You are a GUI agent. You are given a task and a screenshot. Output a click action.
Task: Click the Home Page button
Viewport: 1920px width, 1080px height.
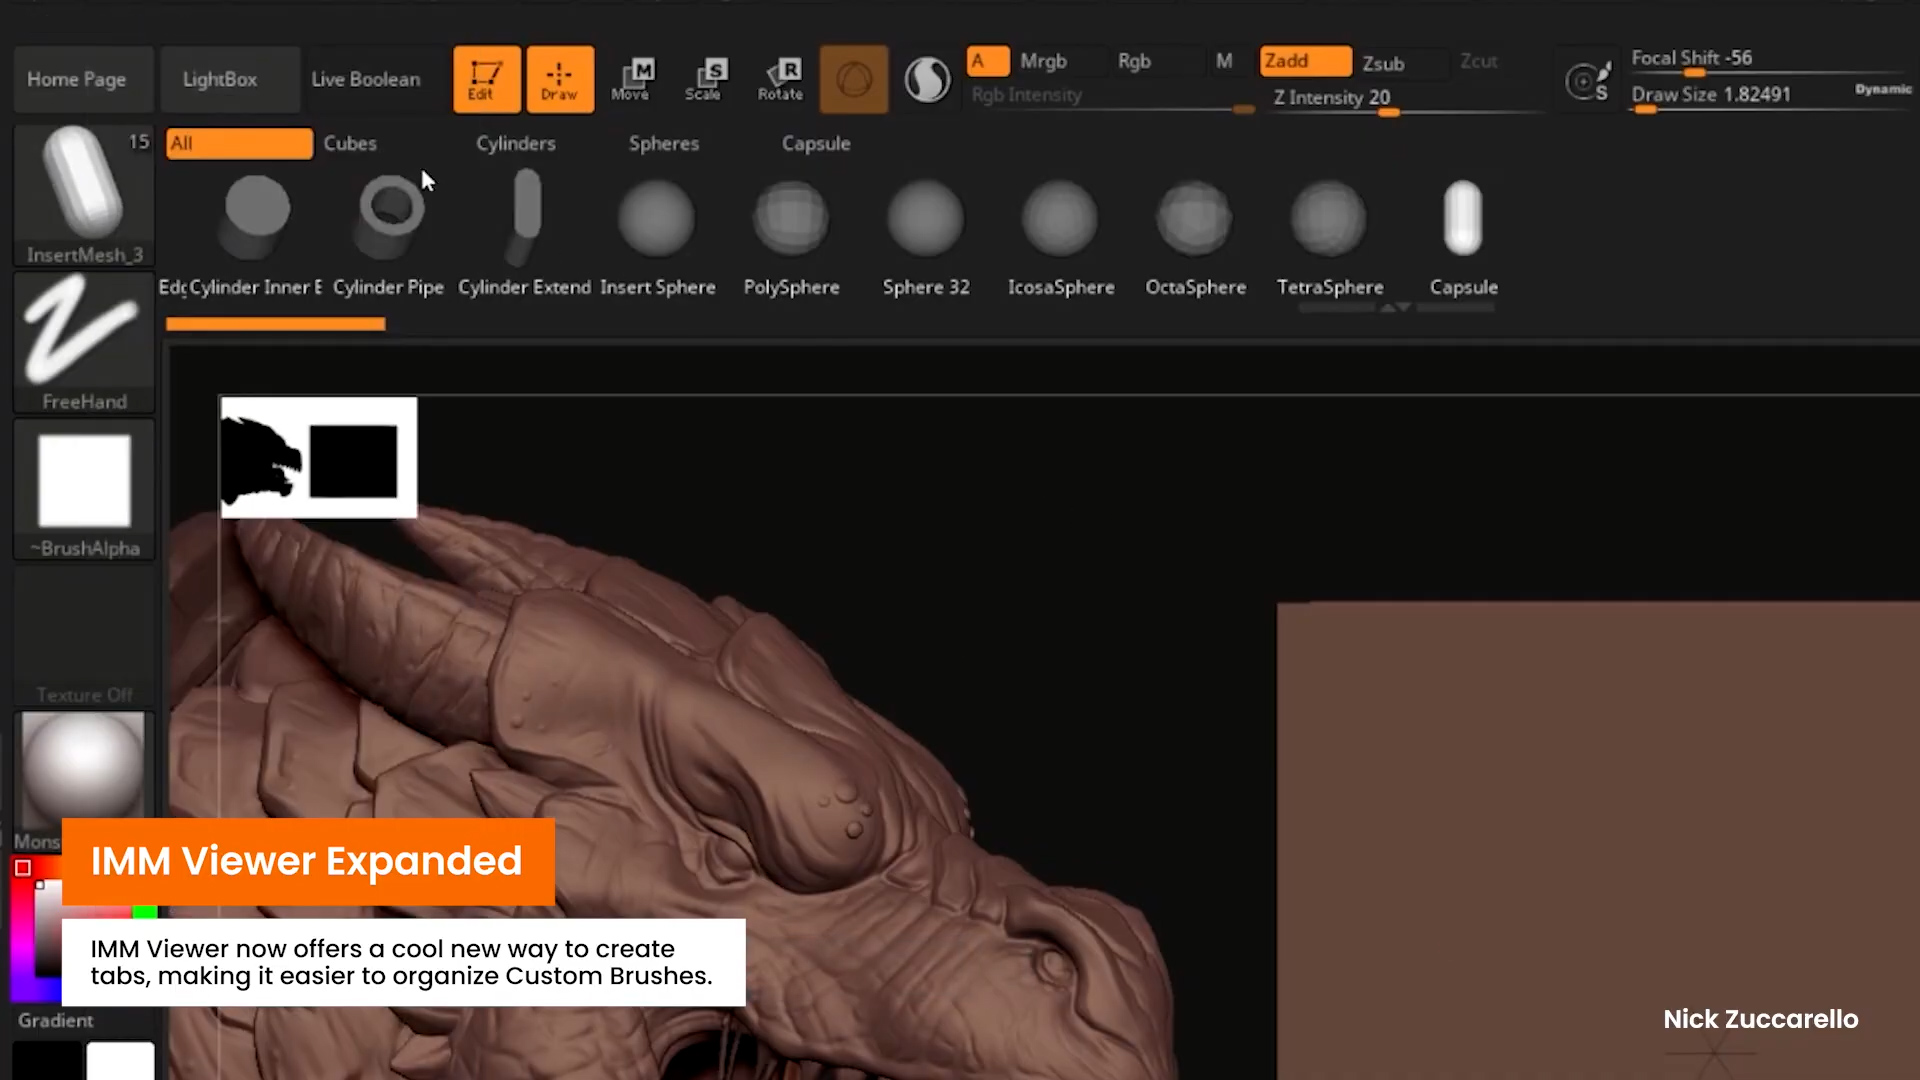pyautogui.click(x=77, y=79)
